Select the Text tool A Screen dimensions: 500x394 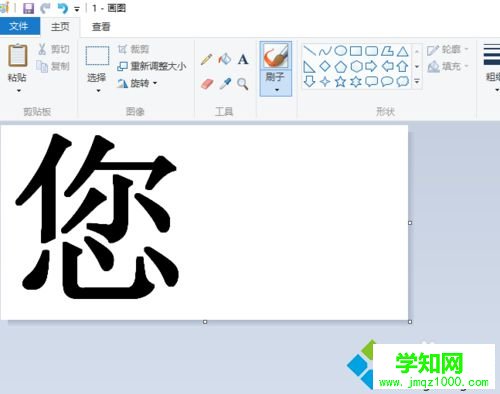click(243, 59)
